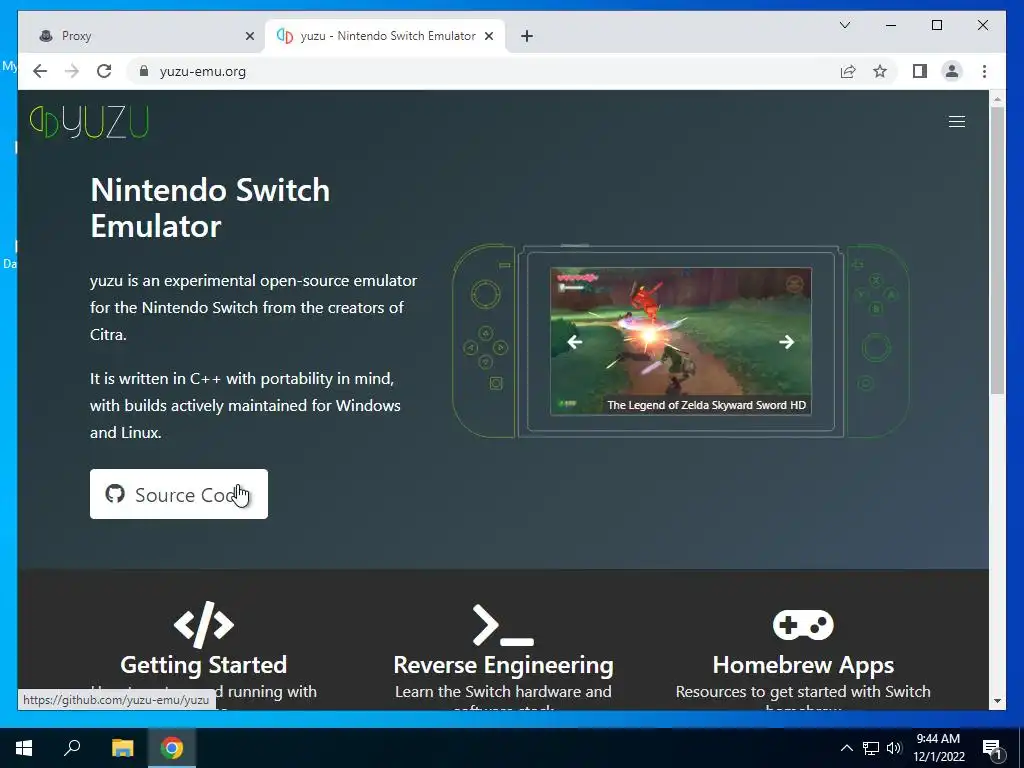
Task: Open the hamburger navigation menu
Action: (956, 121)
